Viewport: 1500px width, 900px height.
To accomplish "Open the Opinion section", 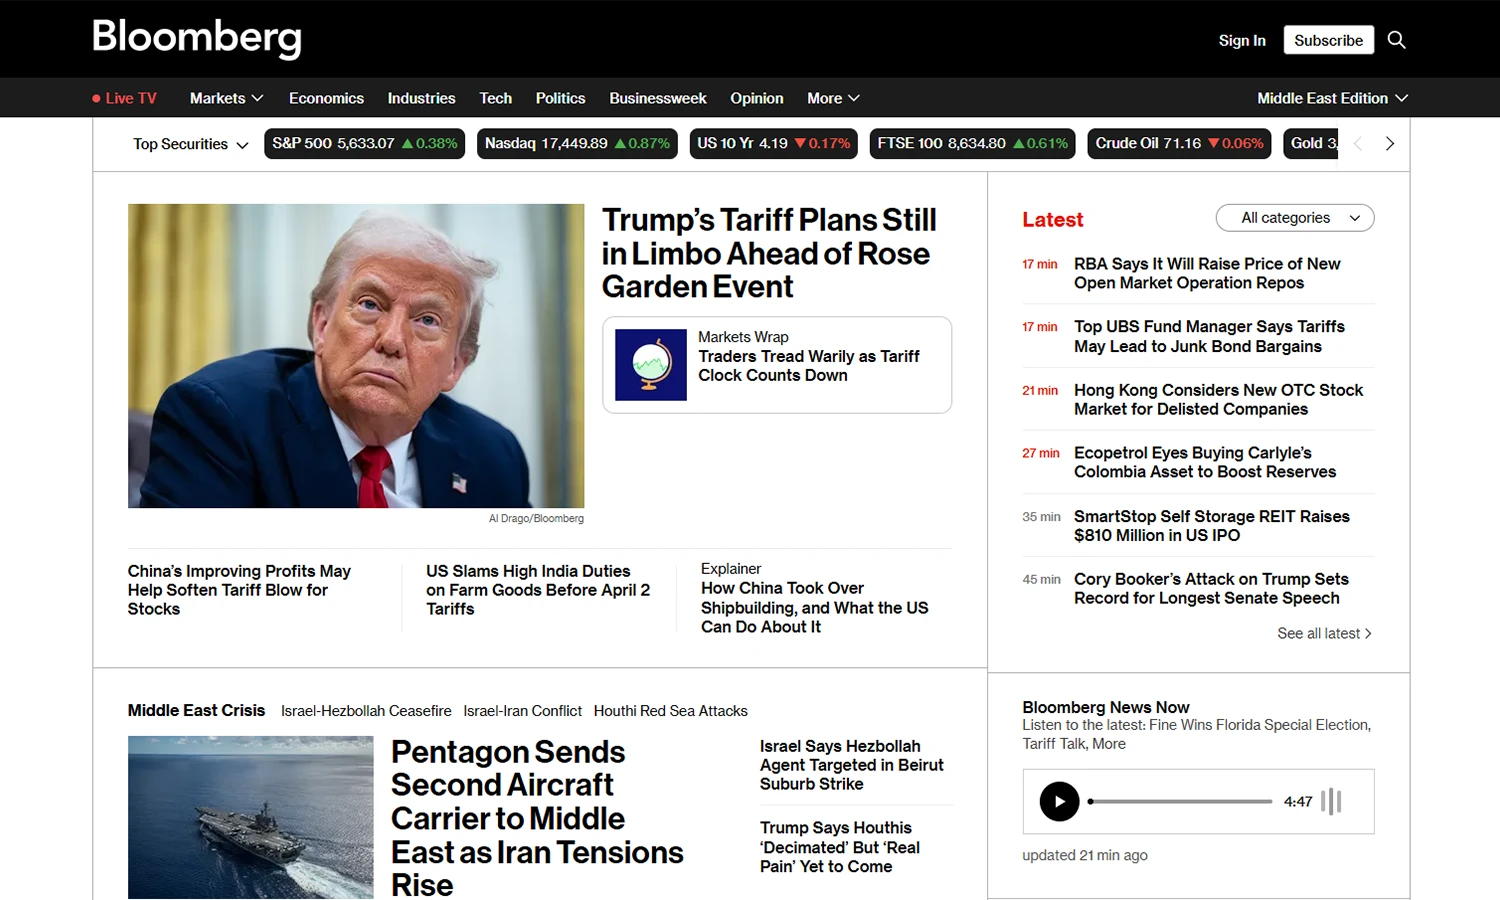I will 756,98.
